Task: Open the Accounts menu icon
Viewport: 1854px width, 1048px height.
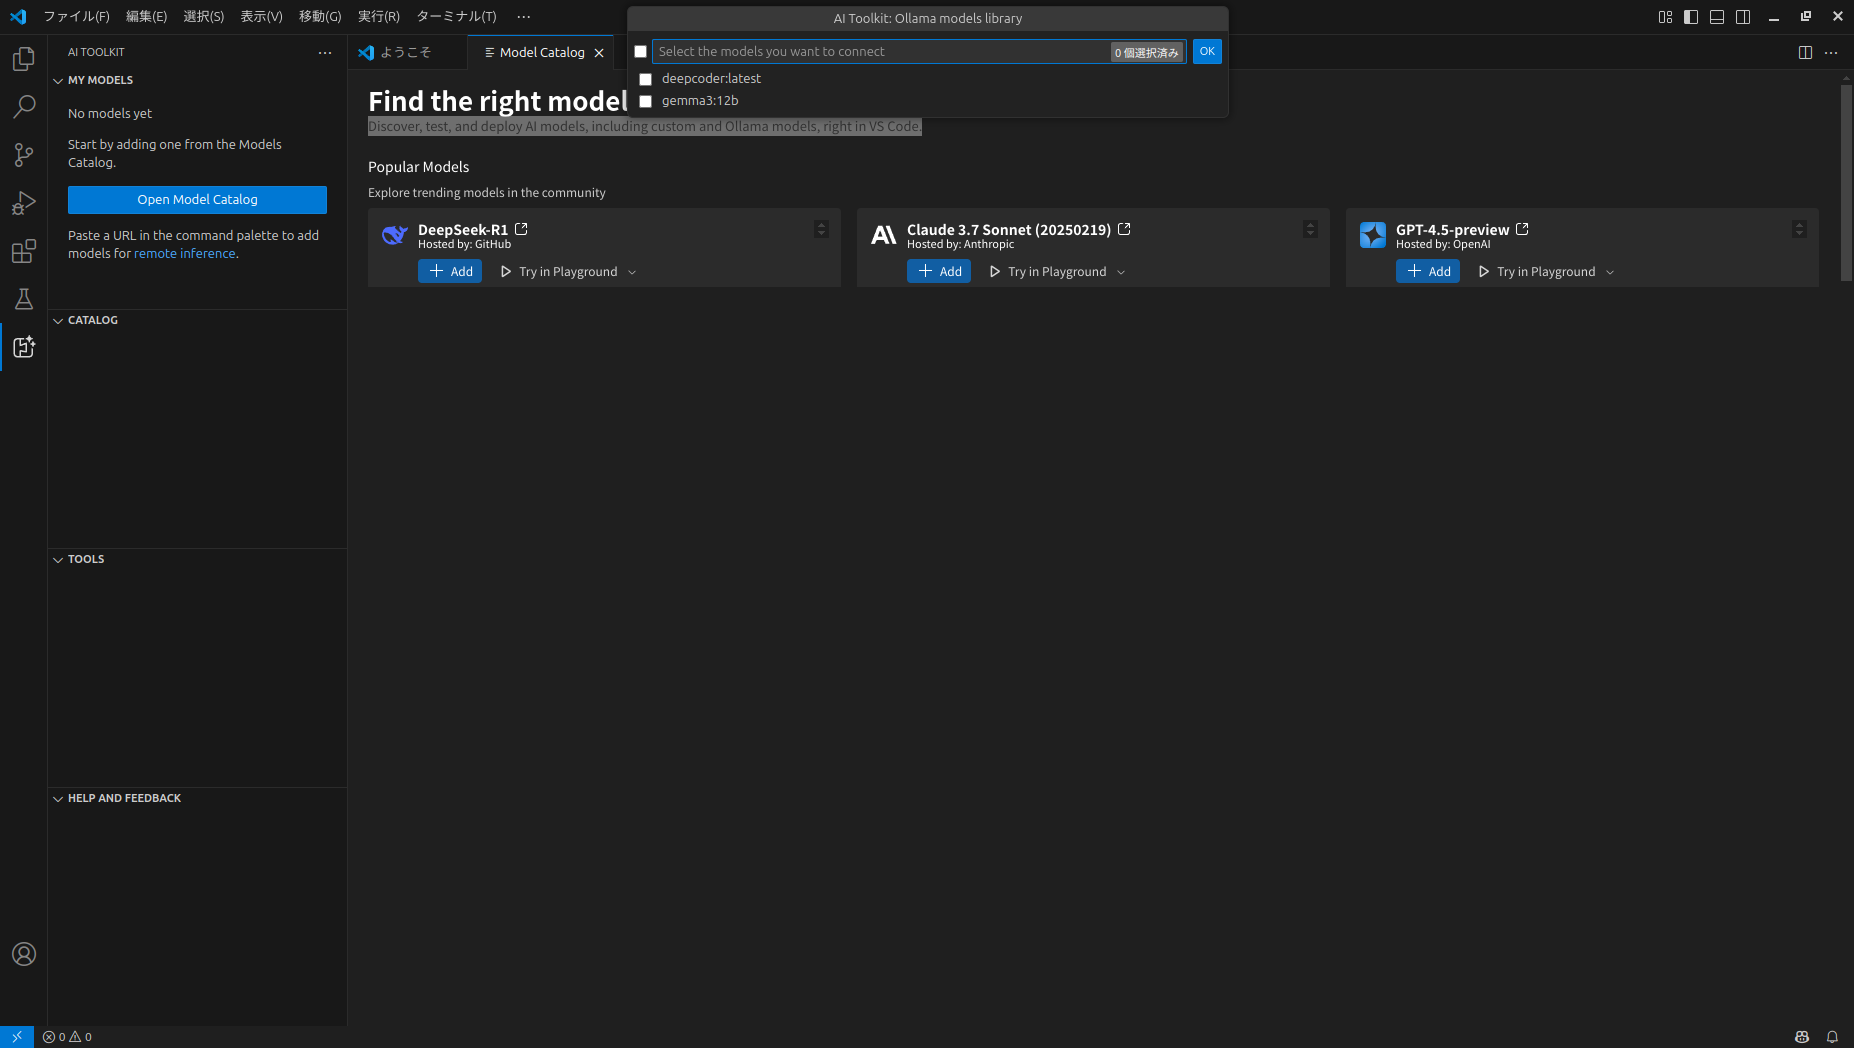Action: pyautogui.click(x=24, y=954)
